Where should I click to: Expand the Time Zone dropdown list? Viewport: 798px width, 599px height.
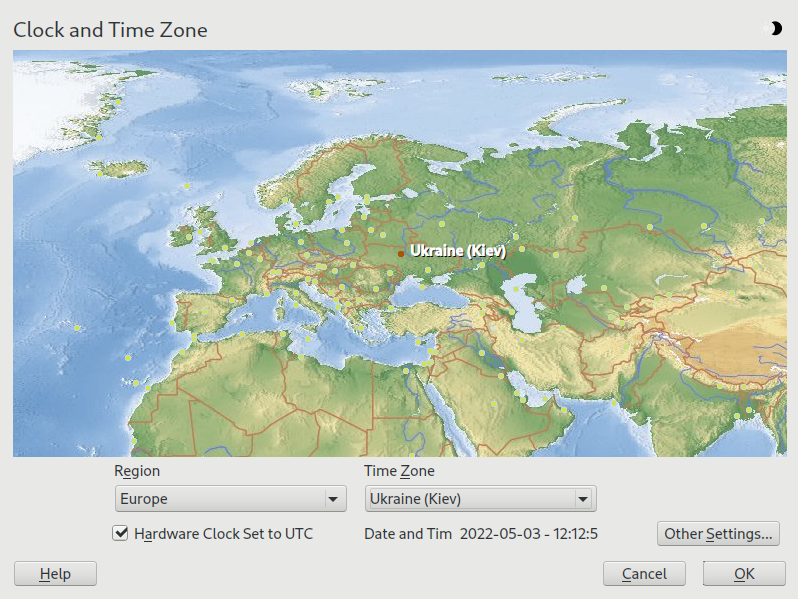[x=480, y=499]
